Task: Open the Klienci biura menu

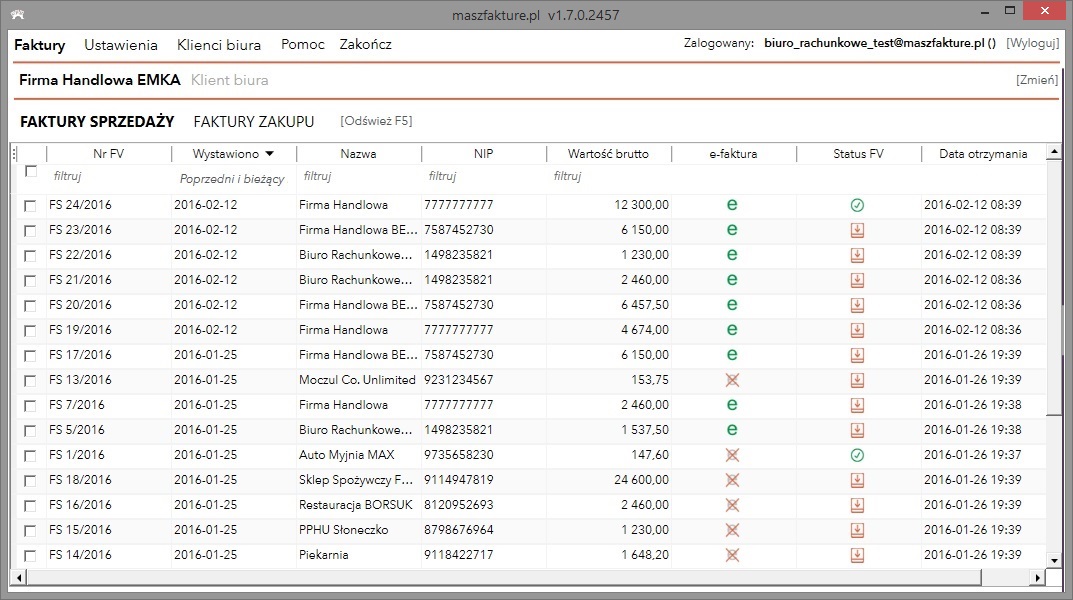Action: (219, 45)
